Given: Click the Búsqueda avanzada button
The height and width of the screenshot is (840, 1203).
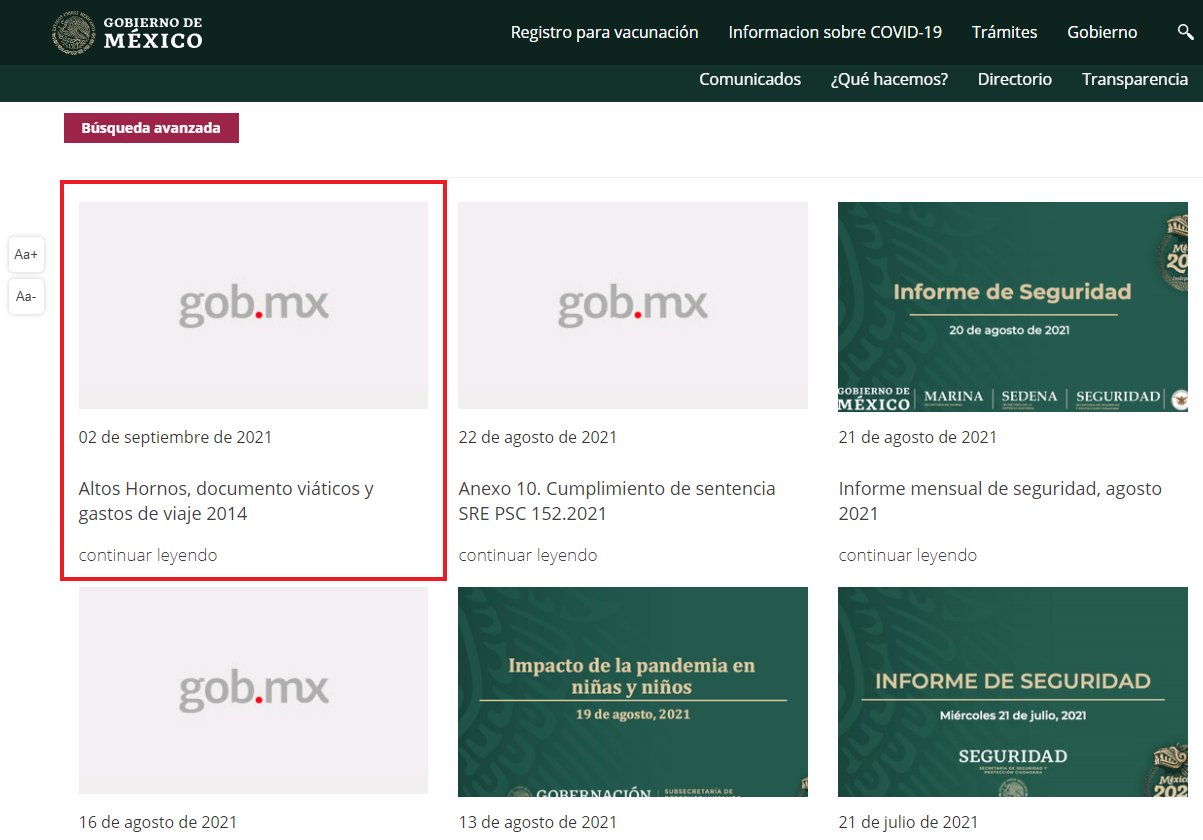Looking at the screenshot, I should point(151,128).
